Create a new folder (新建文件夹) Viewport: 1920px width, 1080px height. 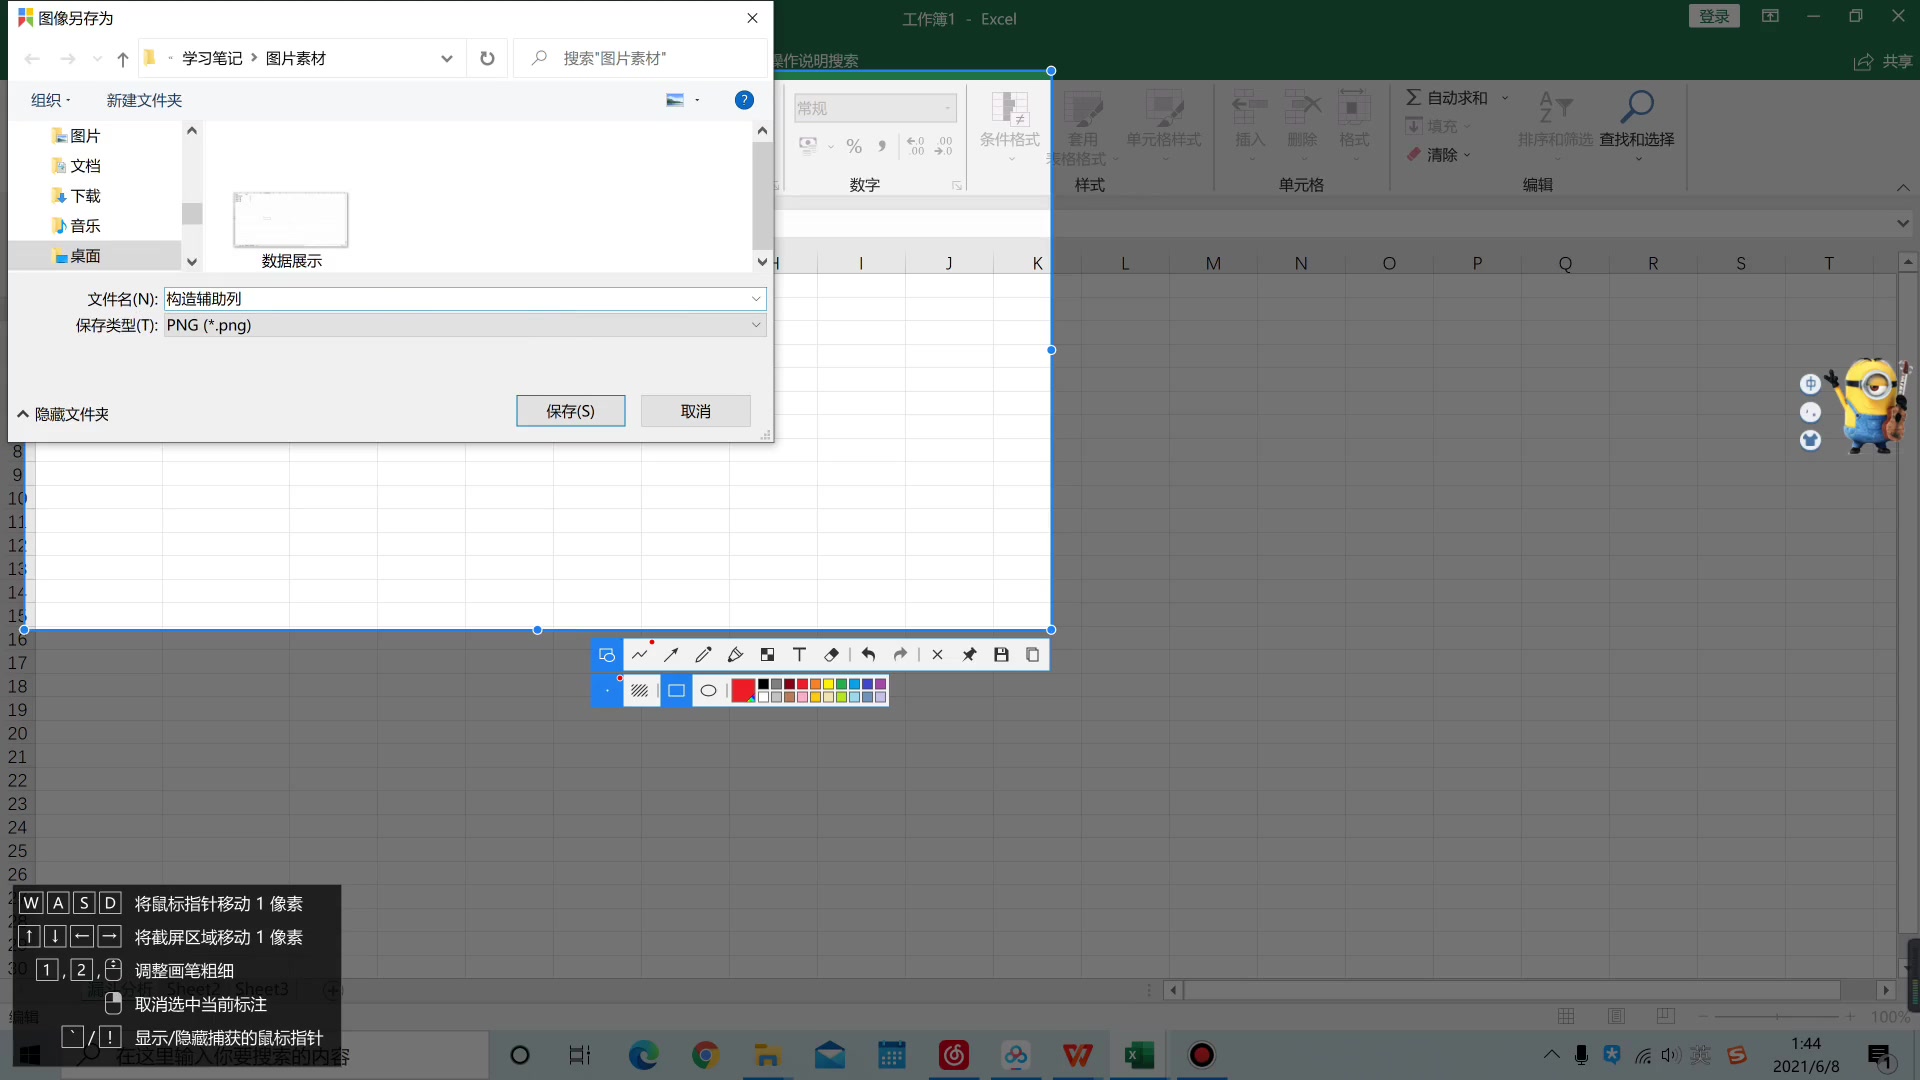point(144,100)
